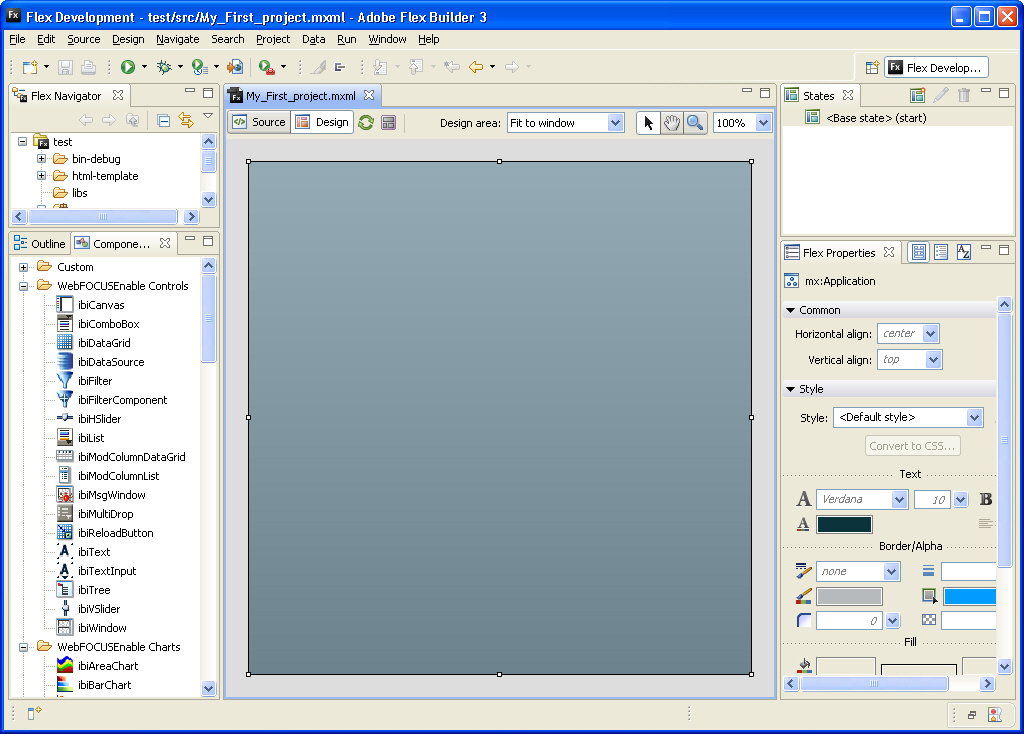
Task: Collapse the WebFOCUSEnable Controls folder
Action: [x=24, y=286]
